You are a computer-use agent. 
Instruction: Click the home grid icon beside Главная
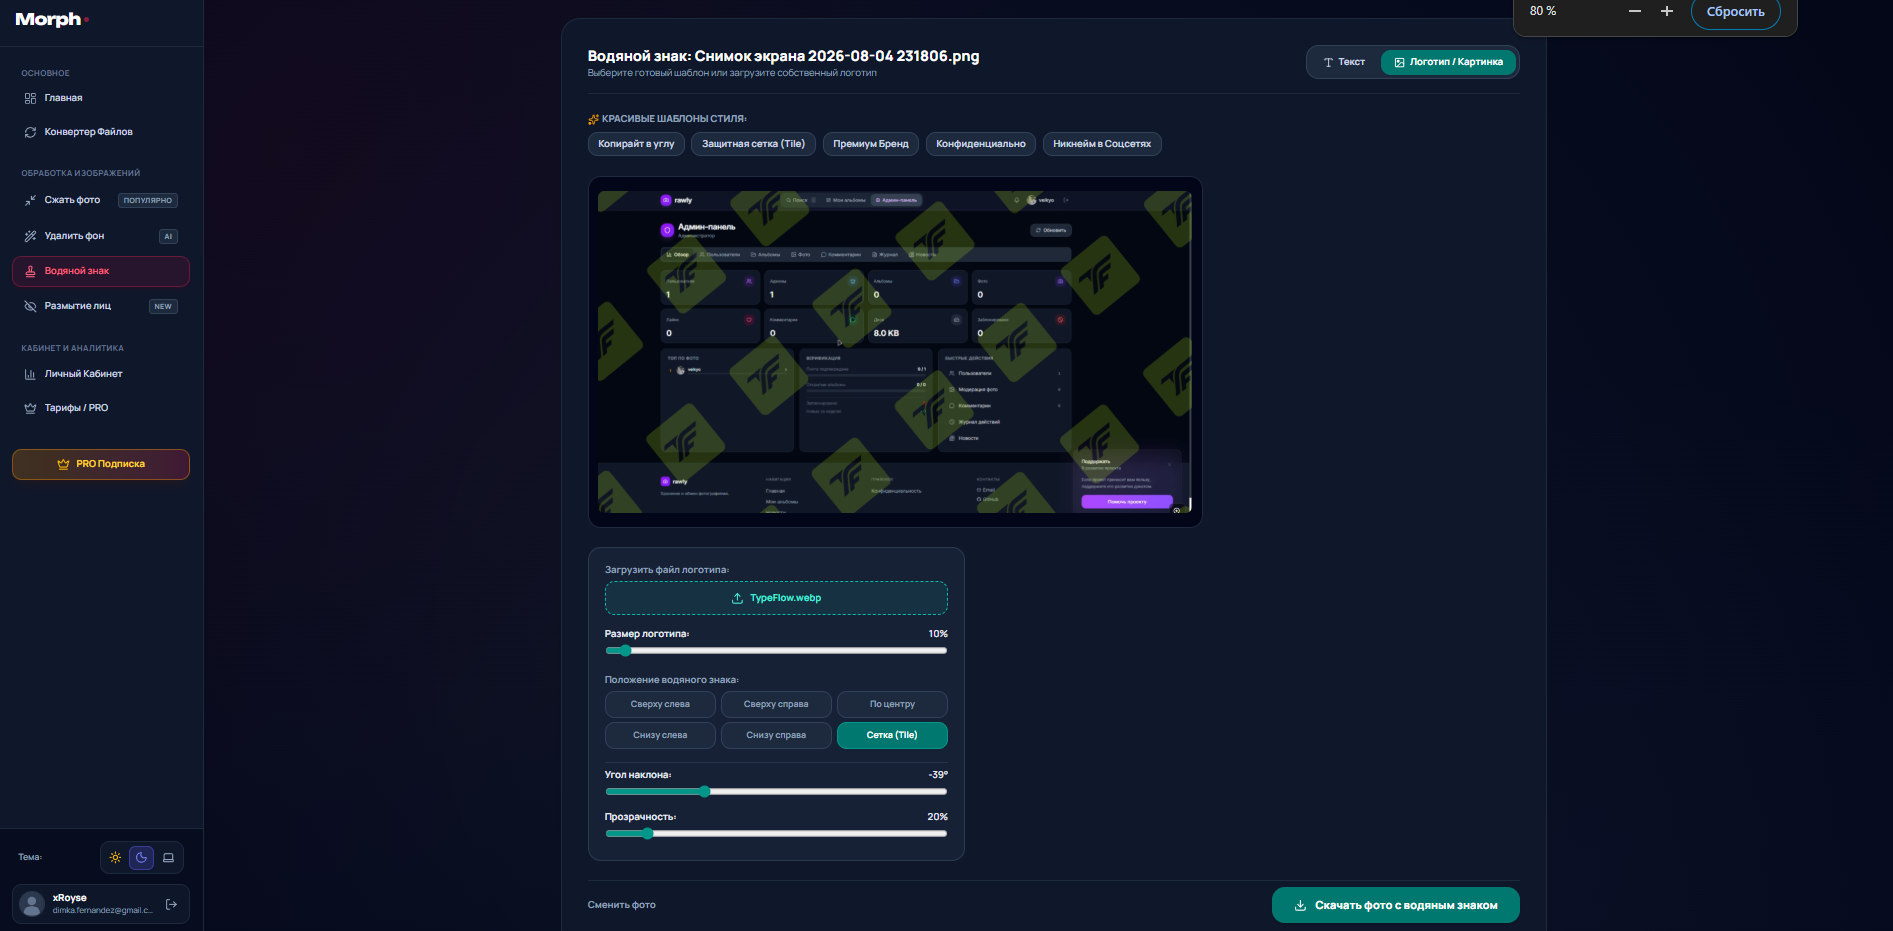point(30,98)
